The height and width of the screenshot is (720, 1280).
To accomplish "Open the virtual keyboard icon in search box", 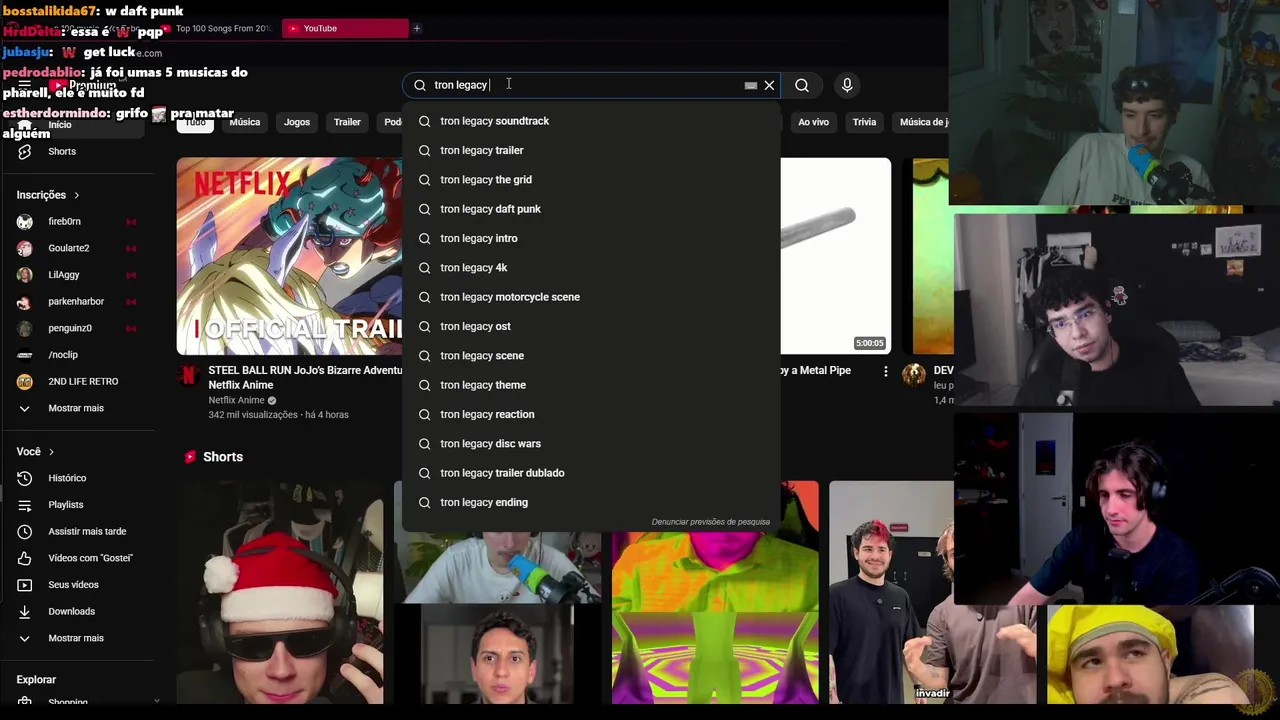I will click(x=750, y=86).
